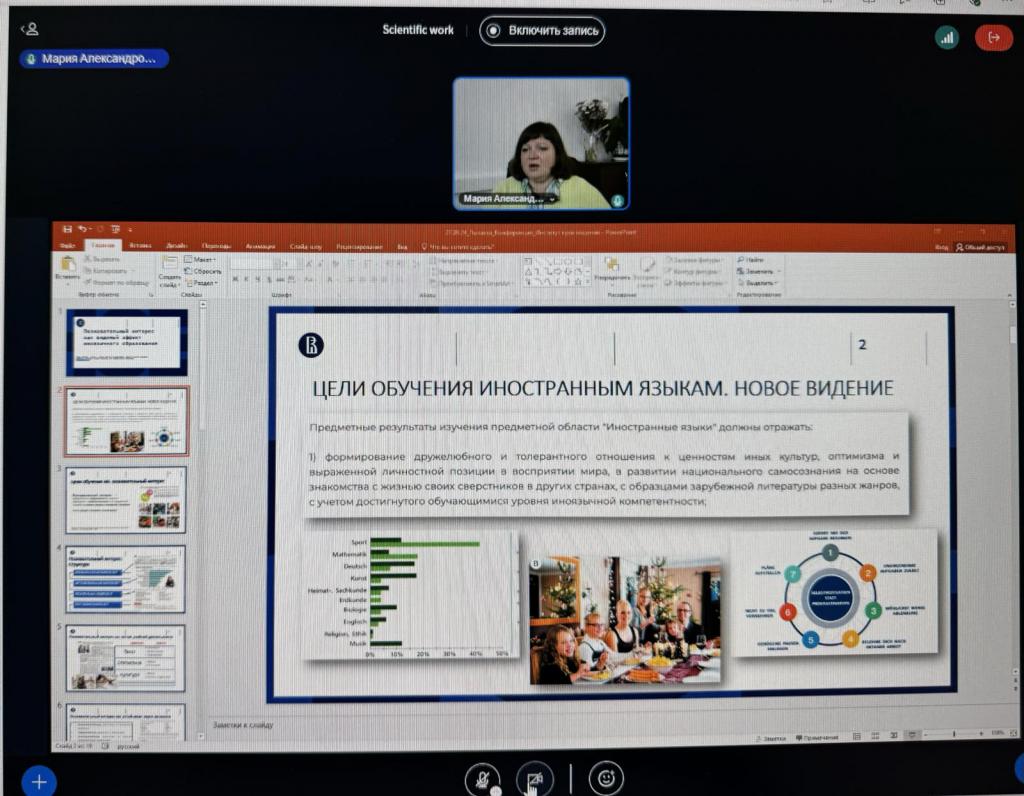Select slide 3 thumbnail in the slide panel
This screenshot has height=796, width=1024.
coord(126,498)
